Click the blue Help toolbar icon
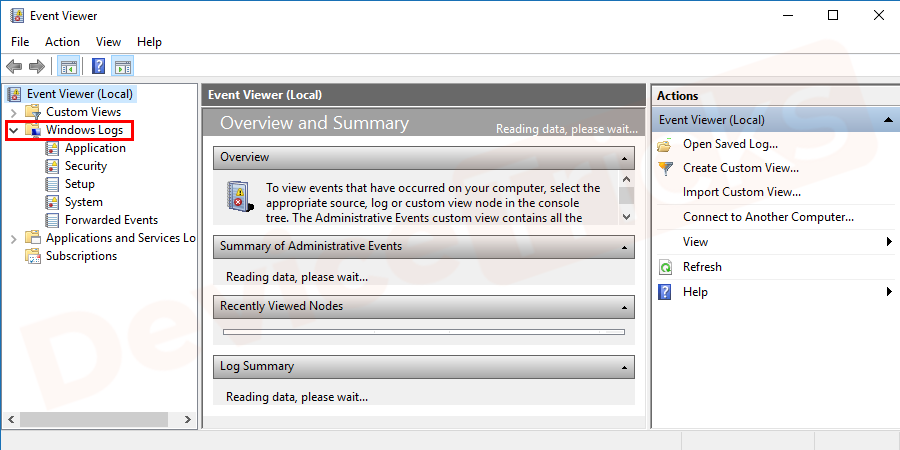 [98, 67]
